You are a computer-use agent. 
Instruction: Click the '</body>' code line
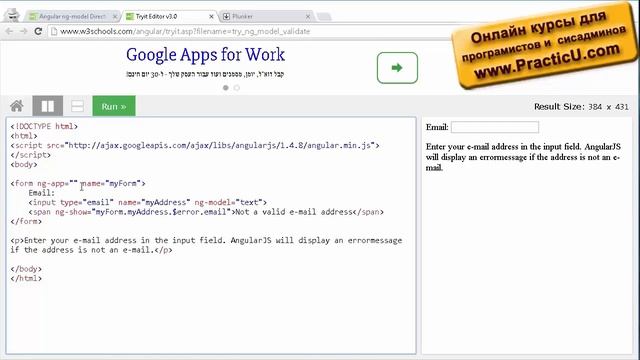pyautogui.click(x=26, y=269)
